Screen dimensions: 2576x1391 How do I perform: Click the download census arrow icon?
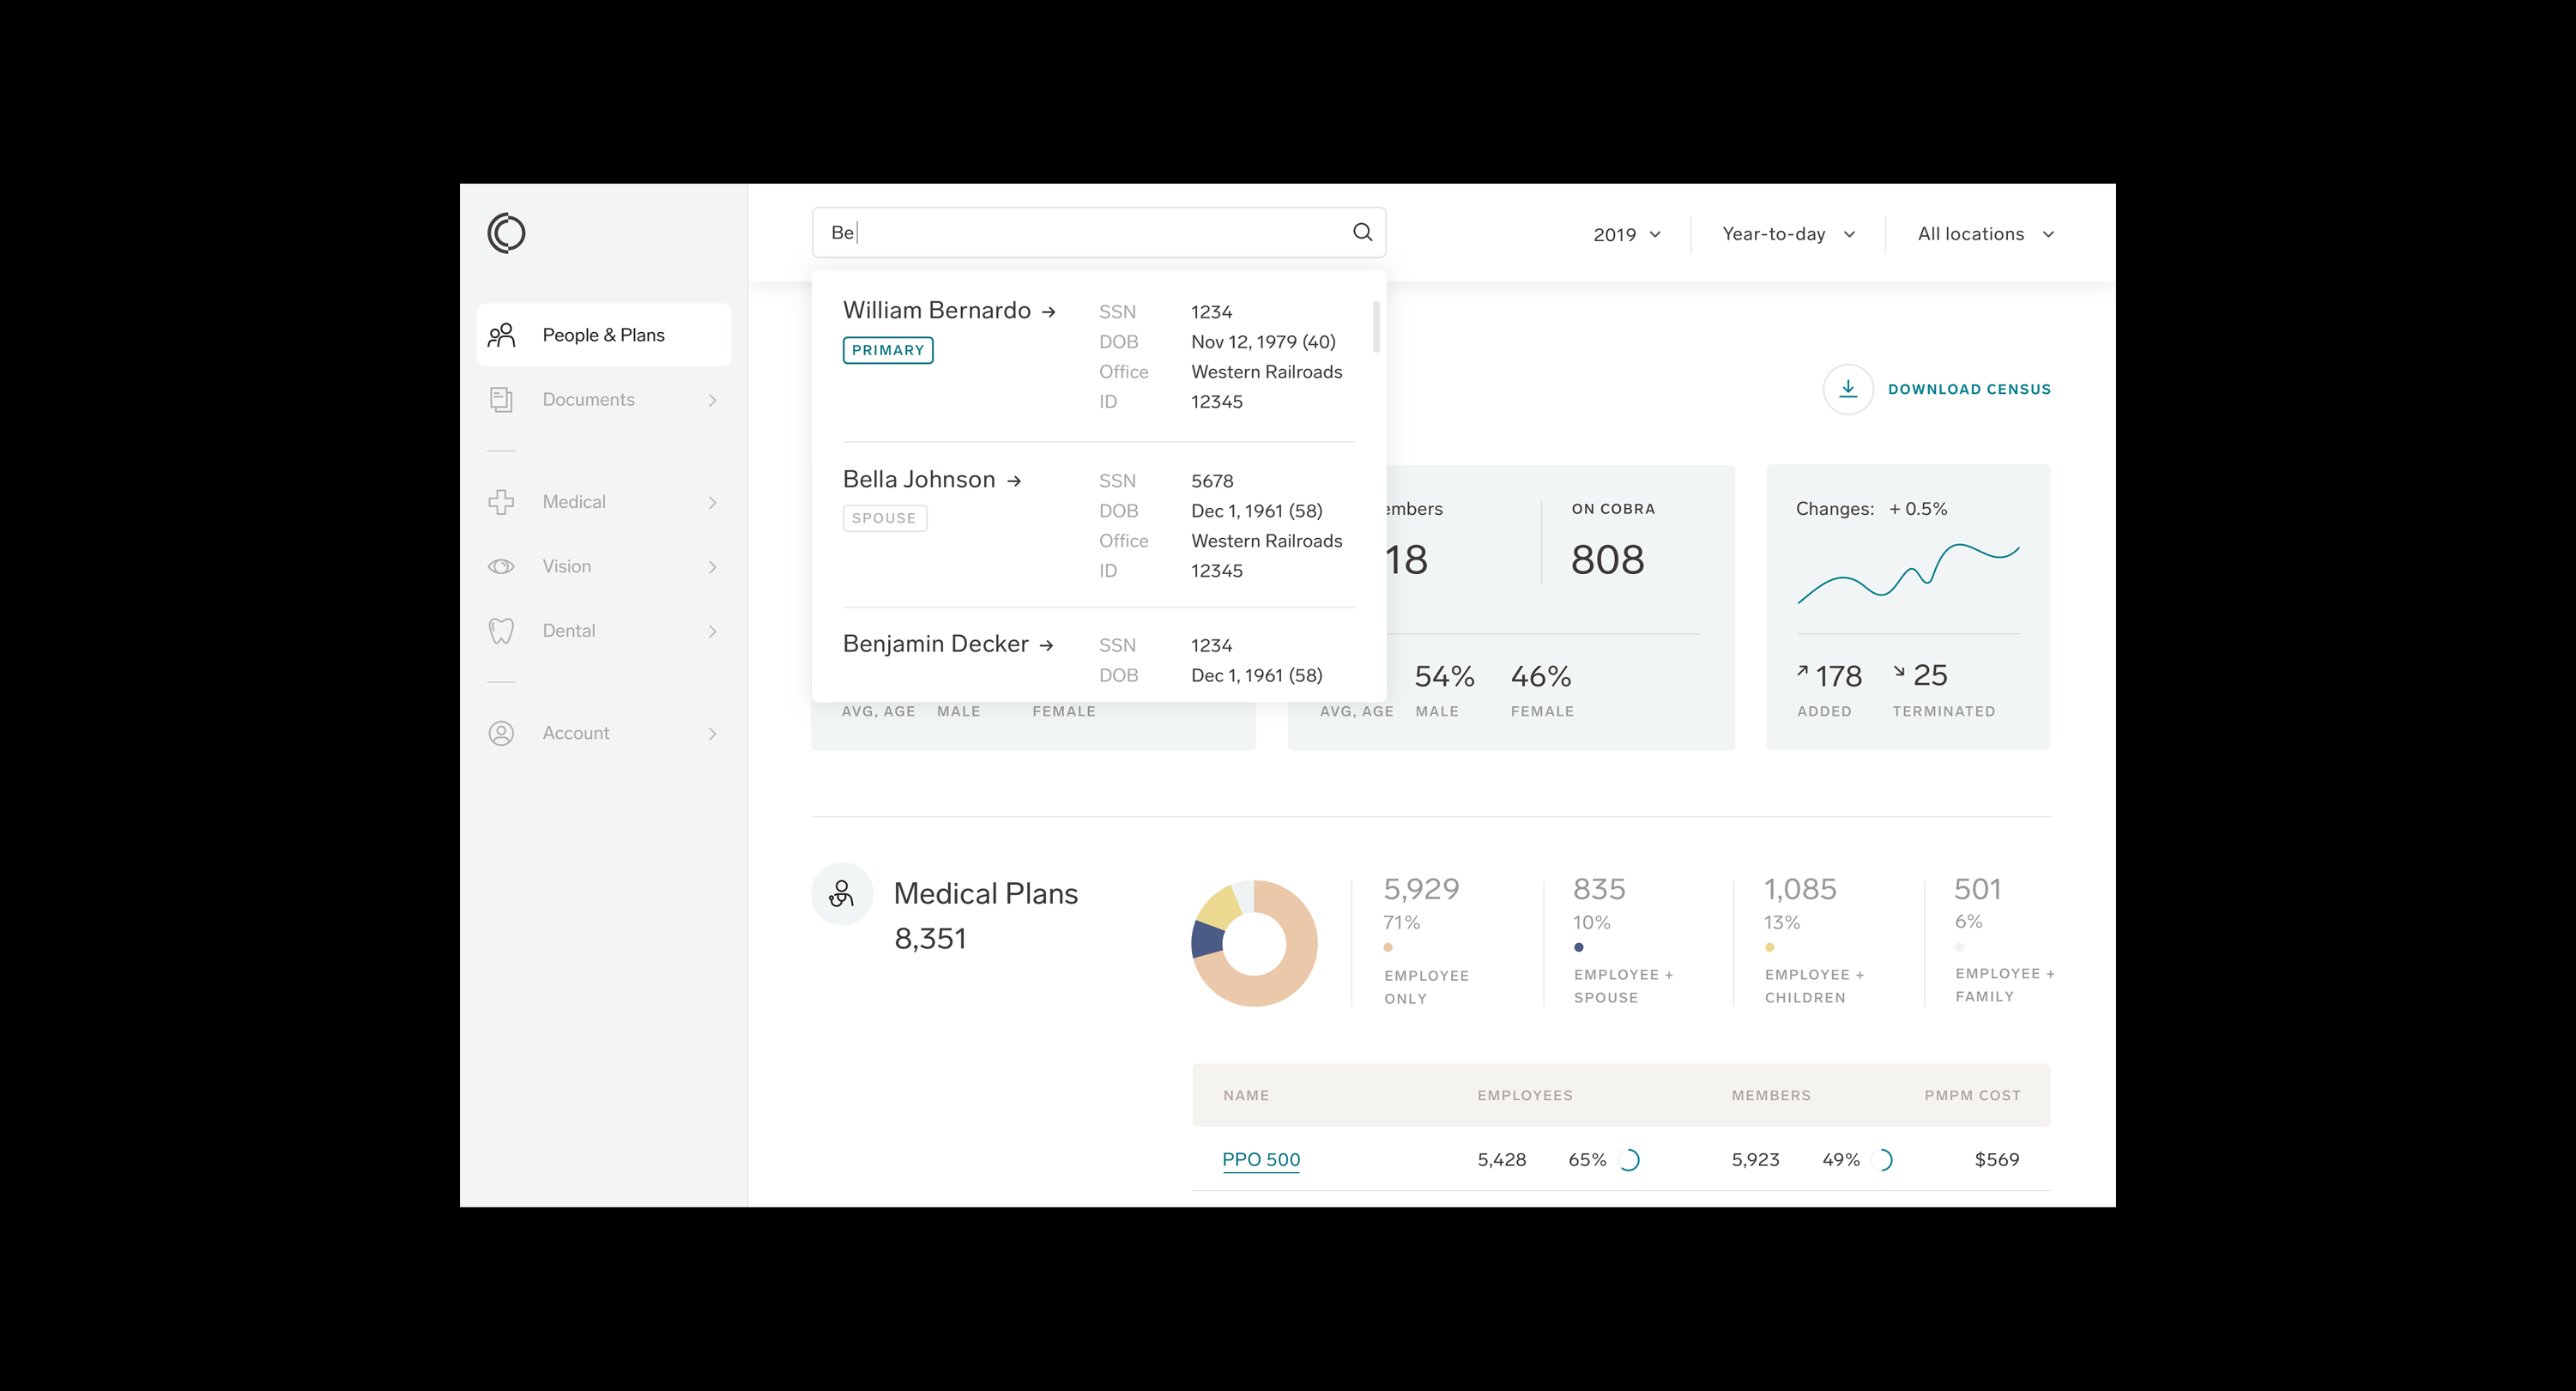click(1847, 389)
